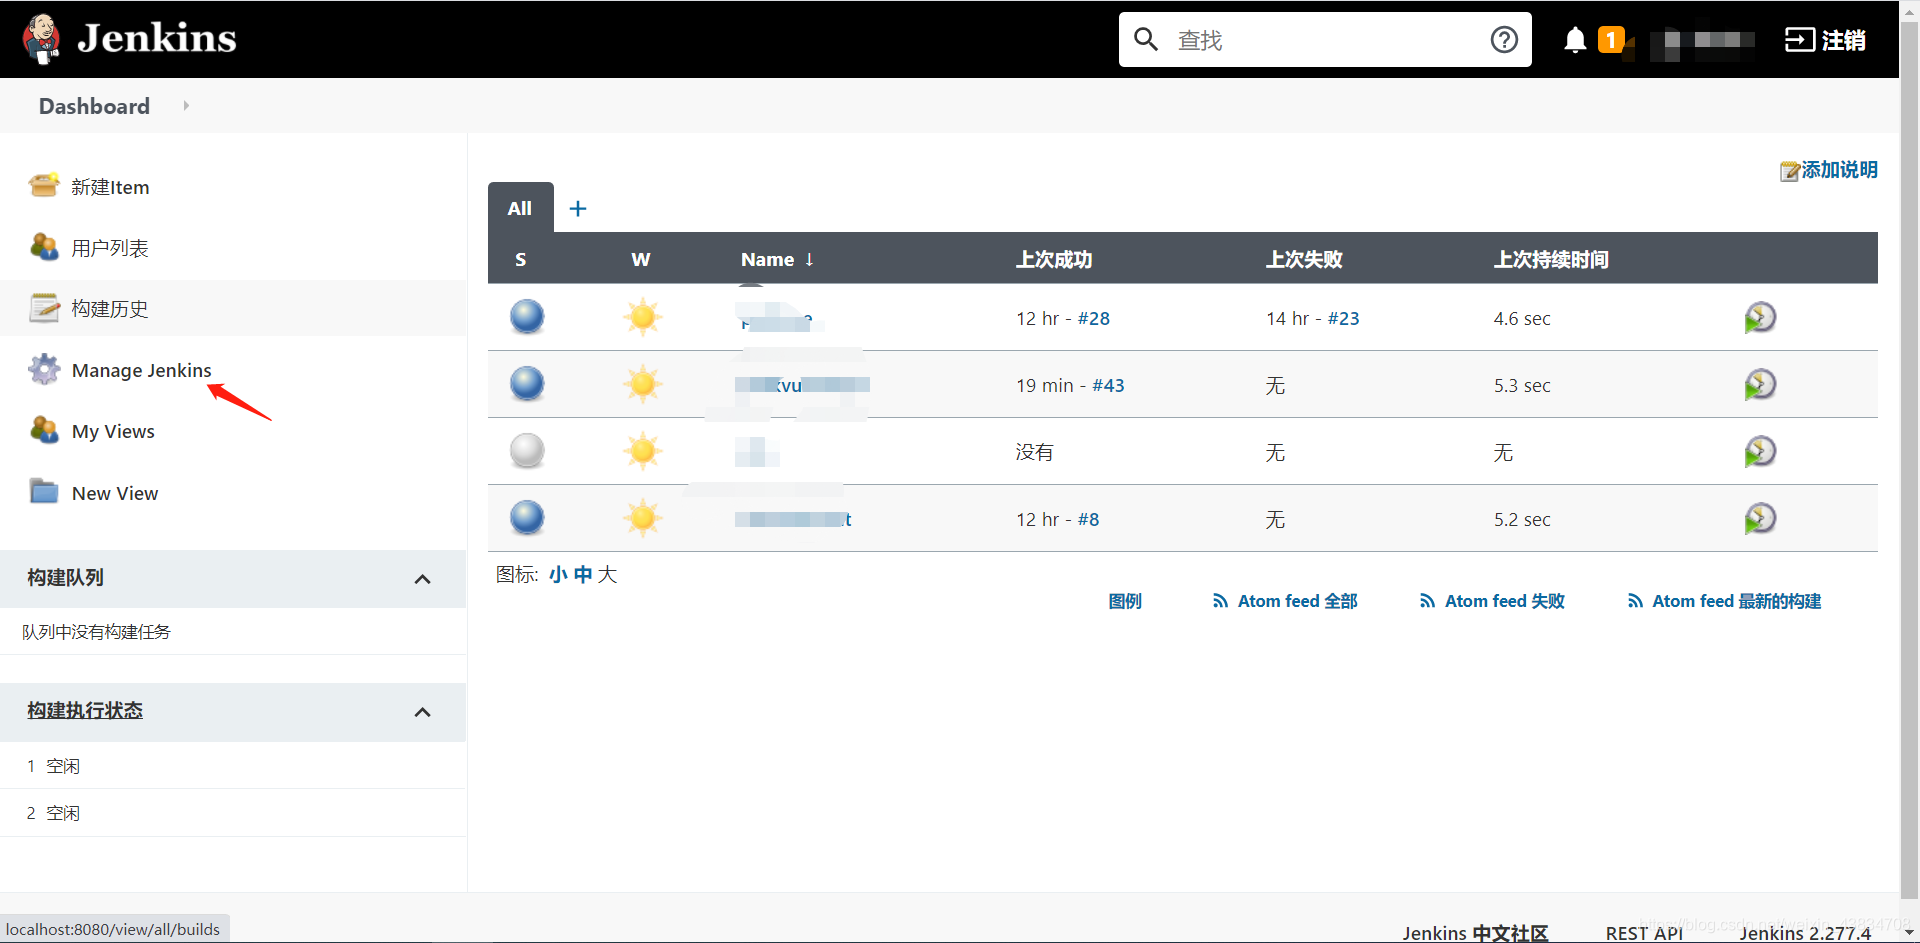Screen dimensions: 1920x943
Task: Open the 构建执行状态 heading link
Action: pyautogui.click(x=85, y=710)
